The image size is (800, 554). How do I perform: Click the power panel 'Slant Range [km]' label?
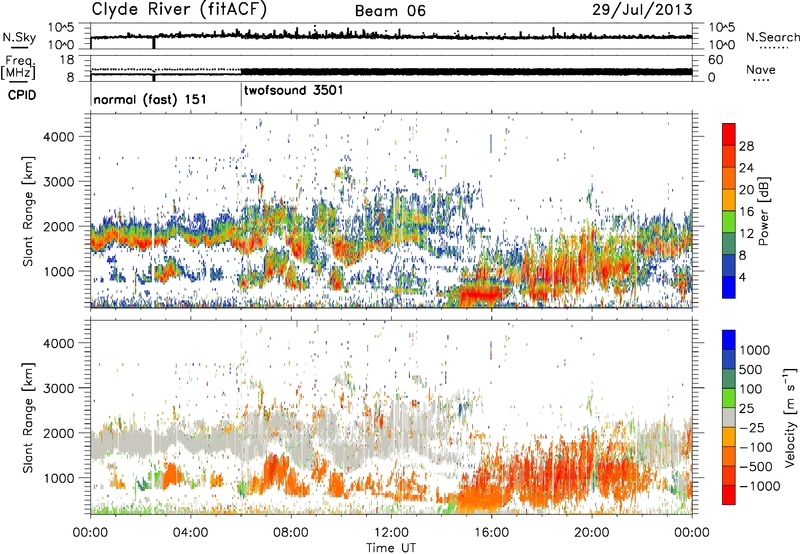pyautogui.click(x=28, y=211)
